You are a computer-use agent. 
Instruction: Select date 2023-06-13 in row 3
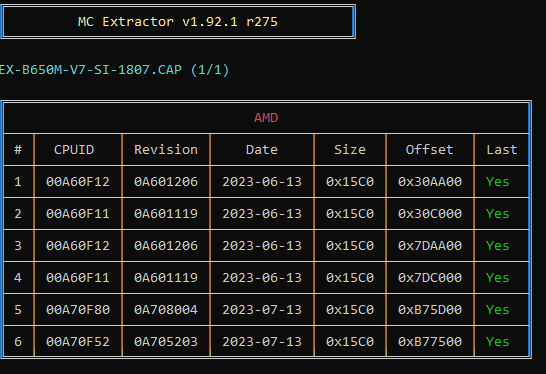tap(262, 246)
